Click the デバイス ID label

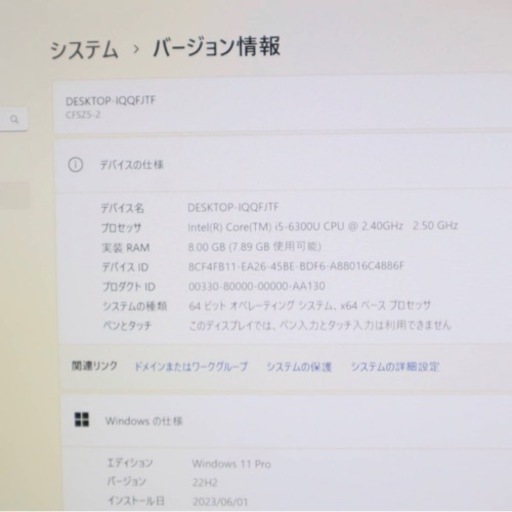pos(125,267)
